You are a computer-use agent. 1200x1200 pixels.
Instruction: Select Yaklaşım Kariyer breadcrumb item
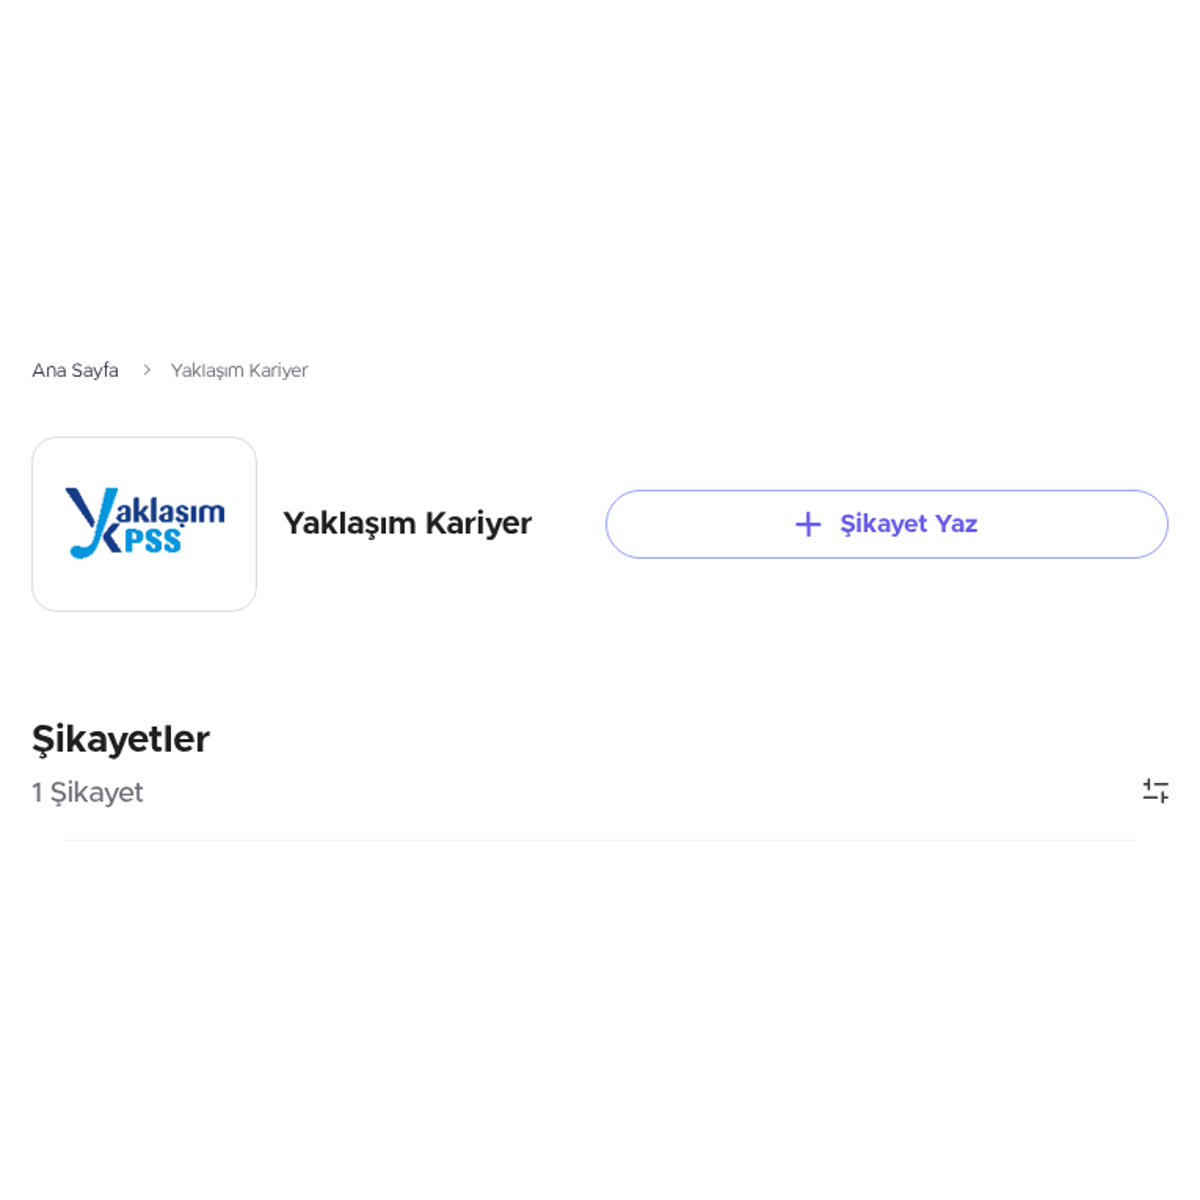[239, 370]
